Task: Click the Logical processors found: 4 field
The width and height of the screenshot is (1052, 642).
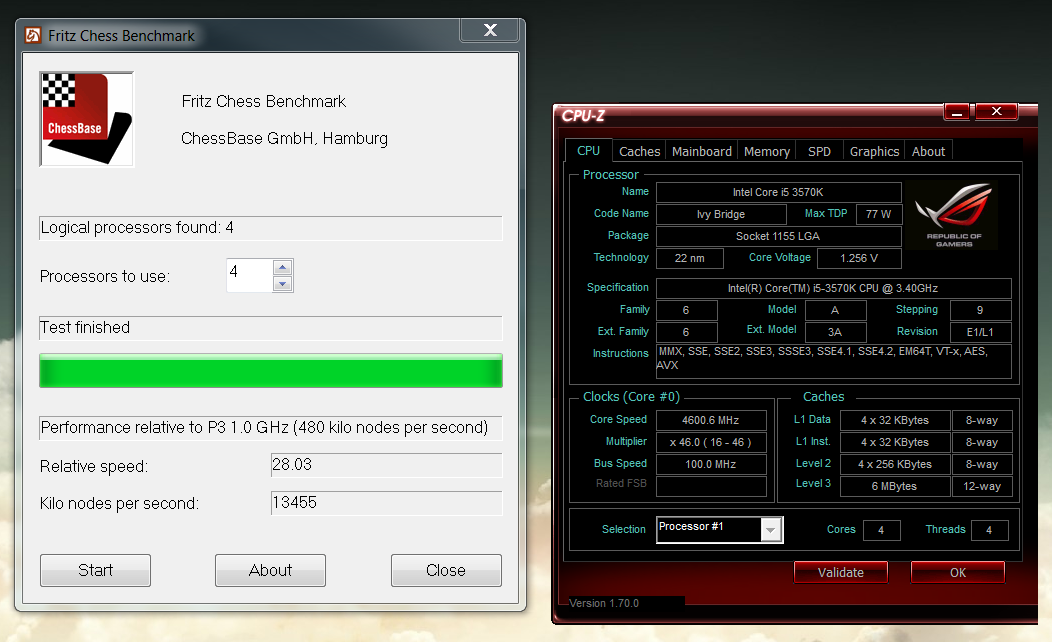Action: point(270,228)
